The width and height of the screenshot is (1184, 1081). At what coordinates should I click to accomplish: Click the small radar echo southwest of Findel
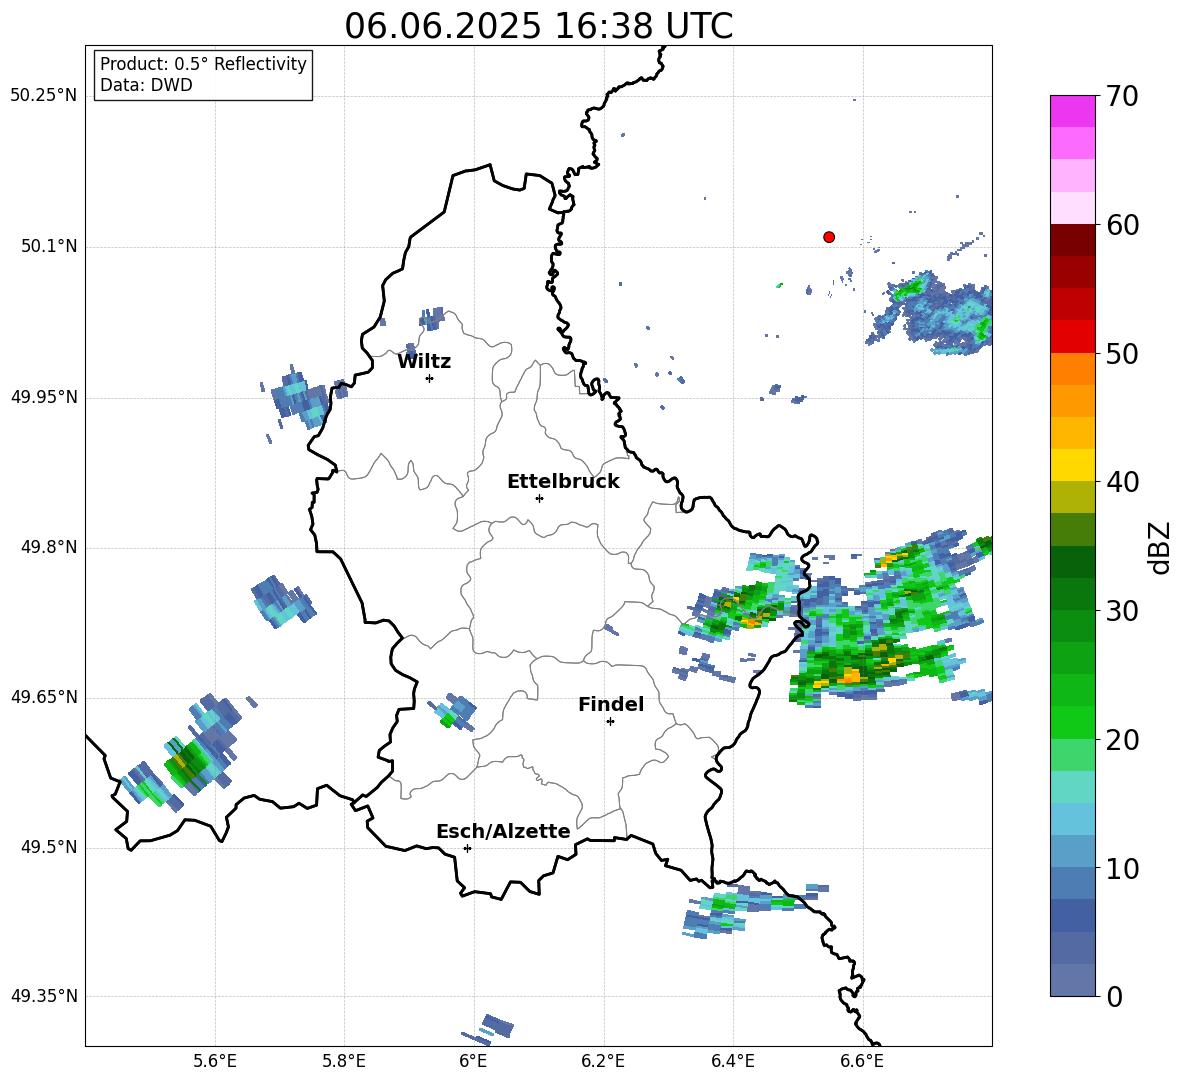pyautogui.click(x=453, y=712)
